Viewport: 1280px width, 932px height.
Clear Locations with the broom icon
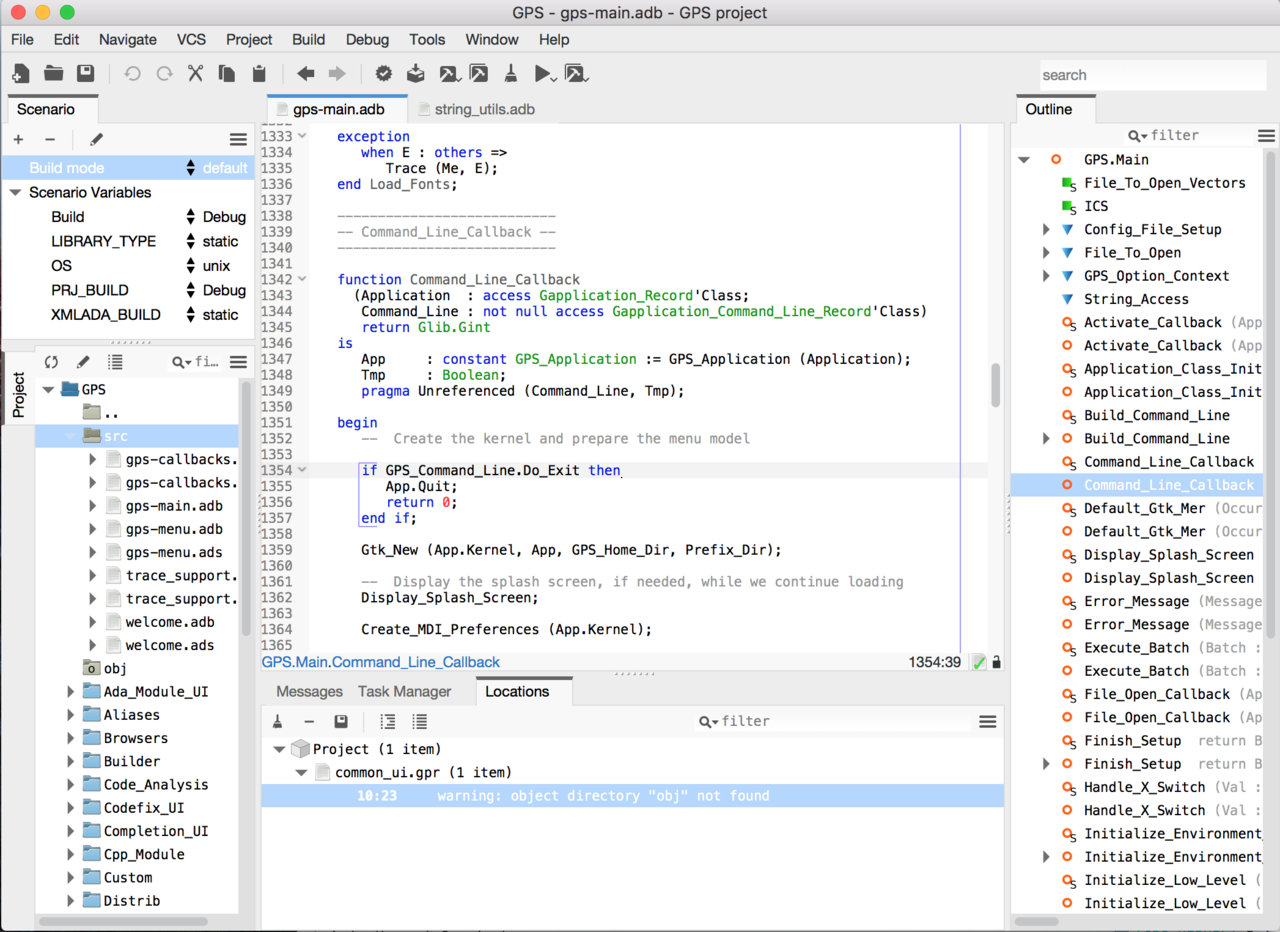278,721
